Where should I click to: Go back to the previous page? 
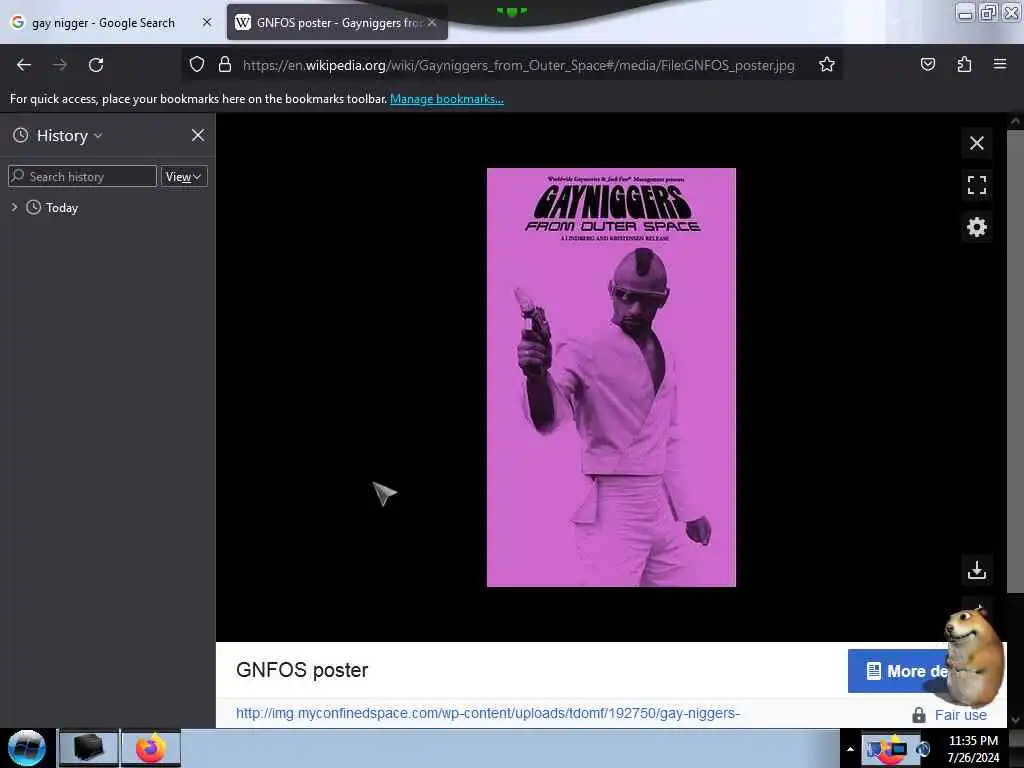click(x=24, y=65)
